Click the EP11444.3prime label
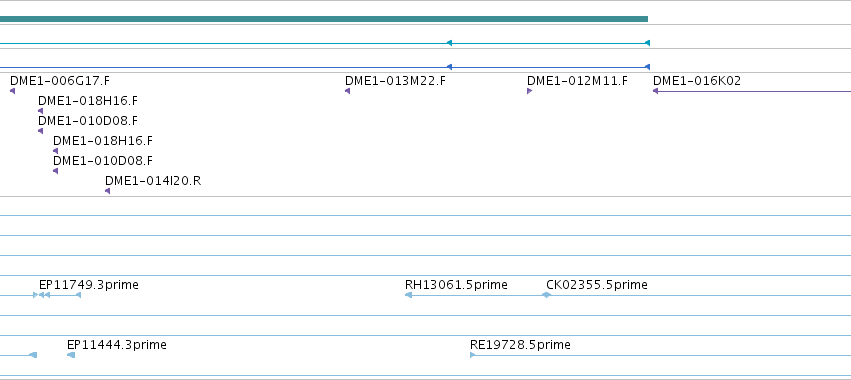The width and height of the screenshot is (851, 380). (x=117, y=345)
